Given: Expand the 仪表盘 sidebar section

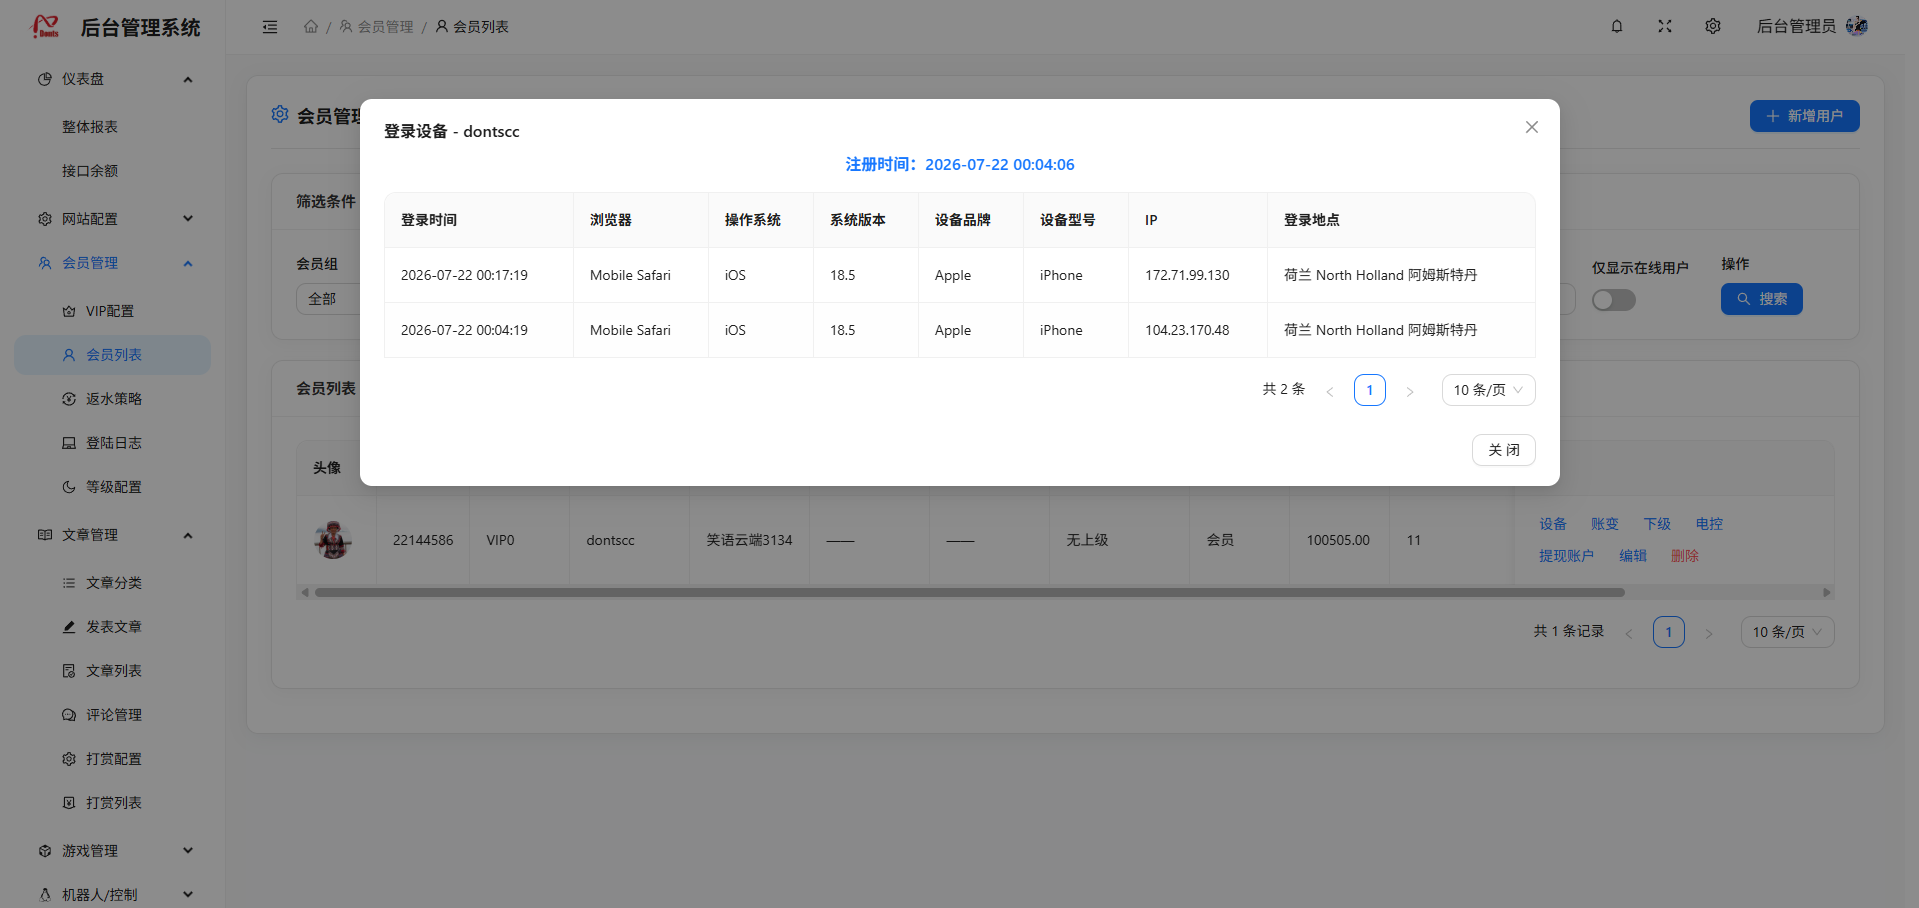Looking at the screenshot, I should coord(113,79).
